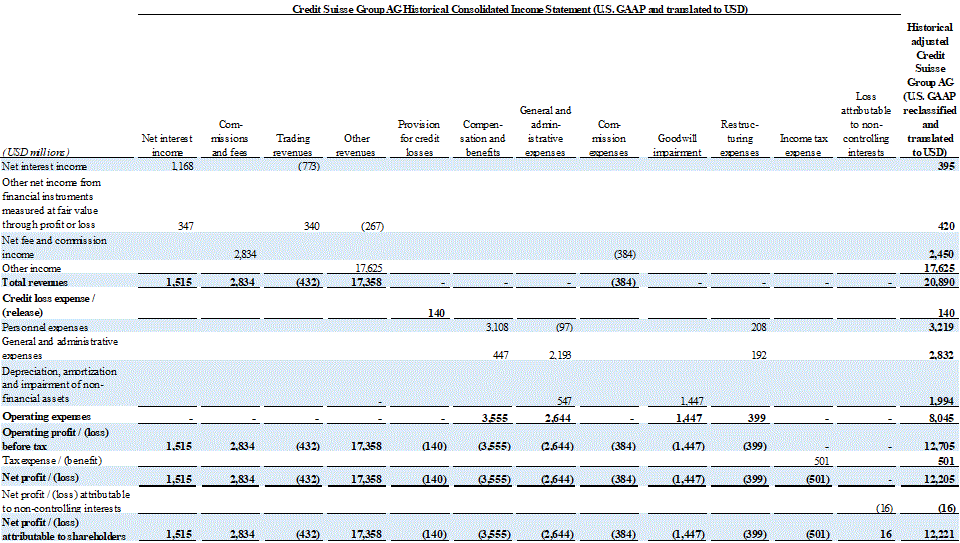960x543 pixels.
Task: Select the '(USD millions)' unit label
Action: tap(36, 152)
